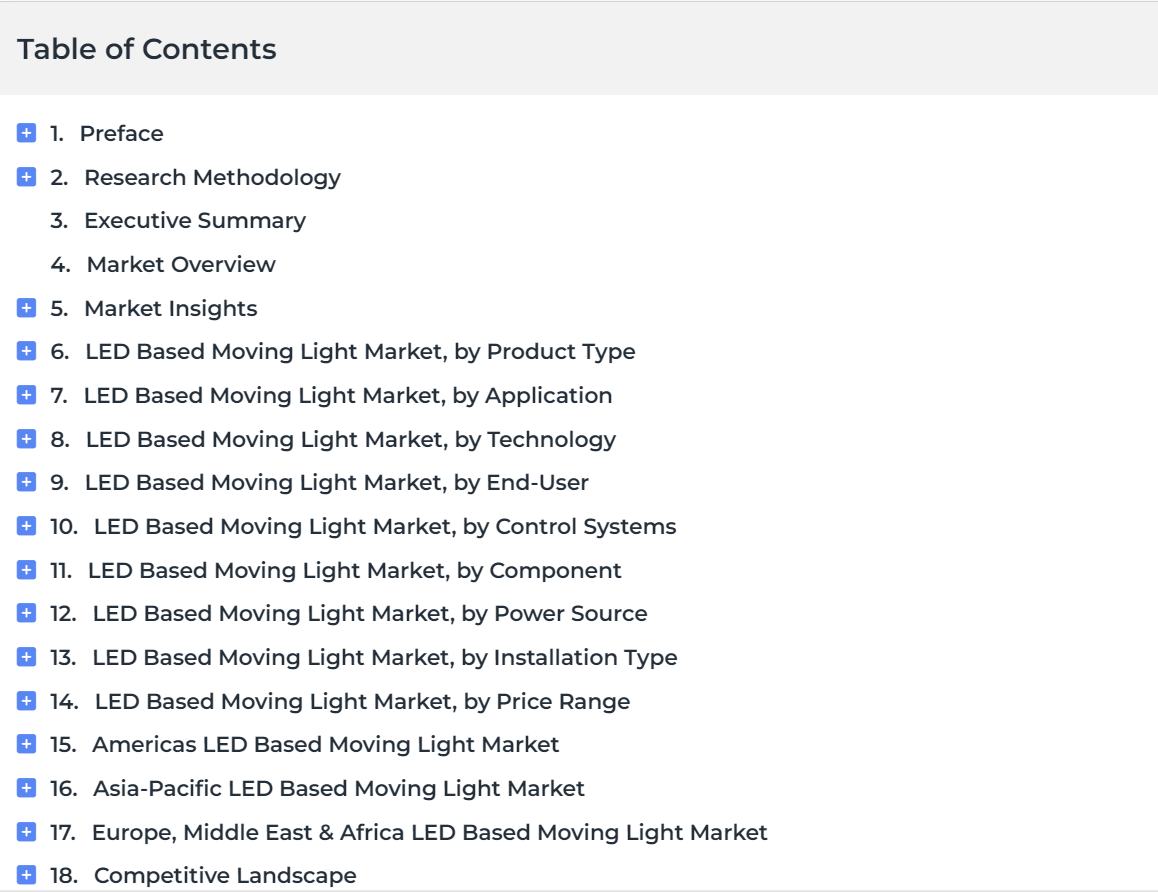Expand Americas LED Based Moving Light Market

(27, 744)
